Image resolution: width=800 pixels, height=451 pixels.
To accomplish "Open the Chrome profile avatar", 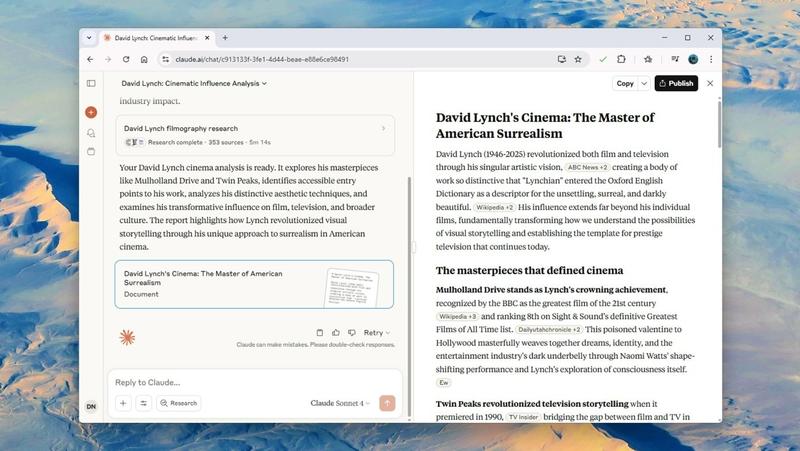I will click(693, 59).
